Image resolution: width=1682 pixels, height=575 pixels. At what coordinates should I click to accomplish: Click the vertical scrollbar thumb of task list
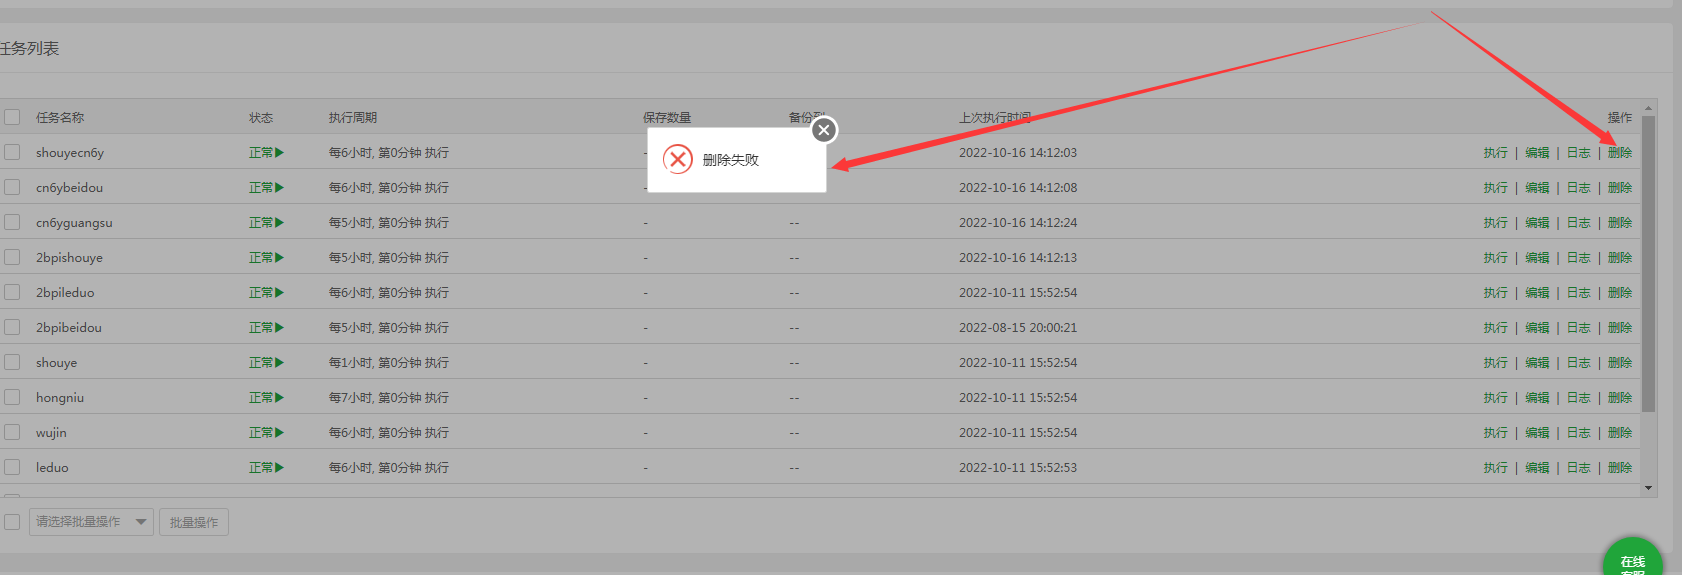1648,264
